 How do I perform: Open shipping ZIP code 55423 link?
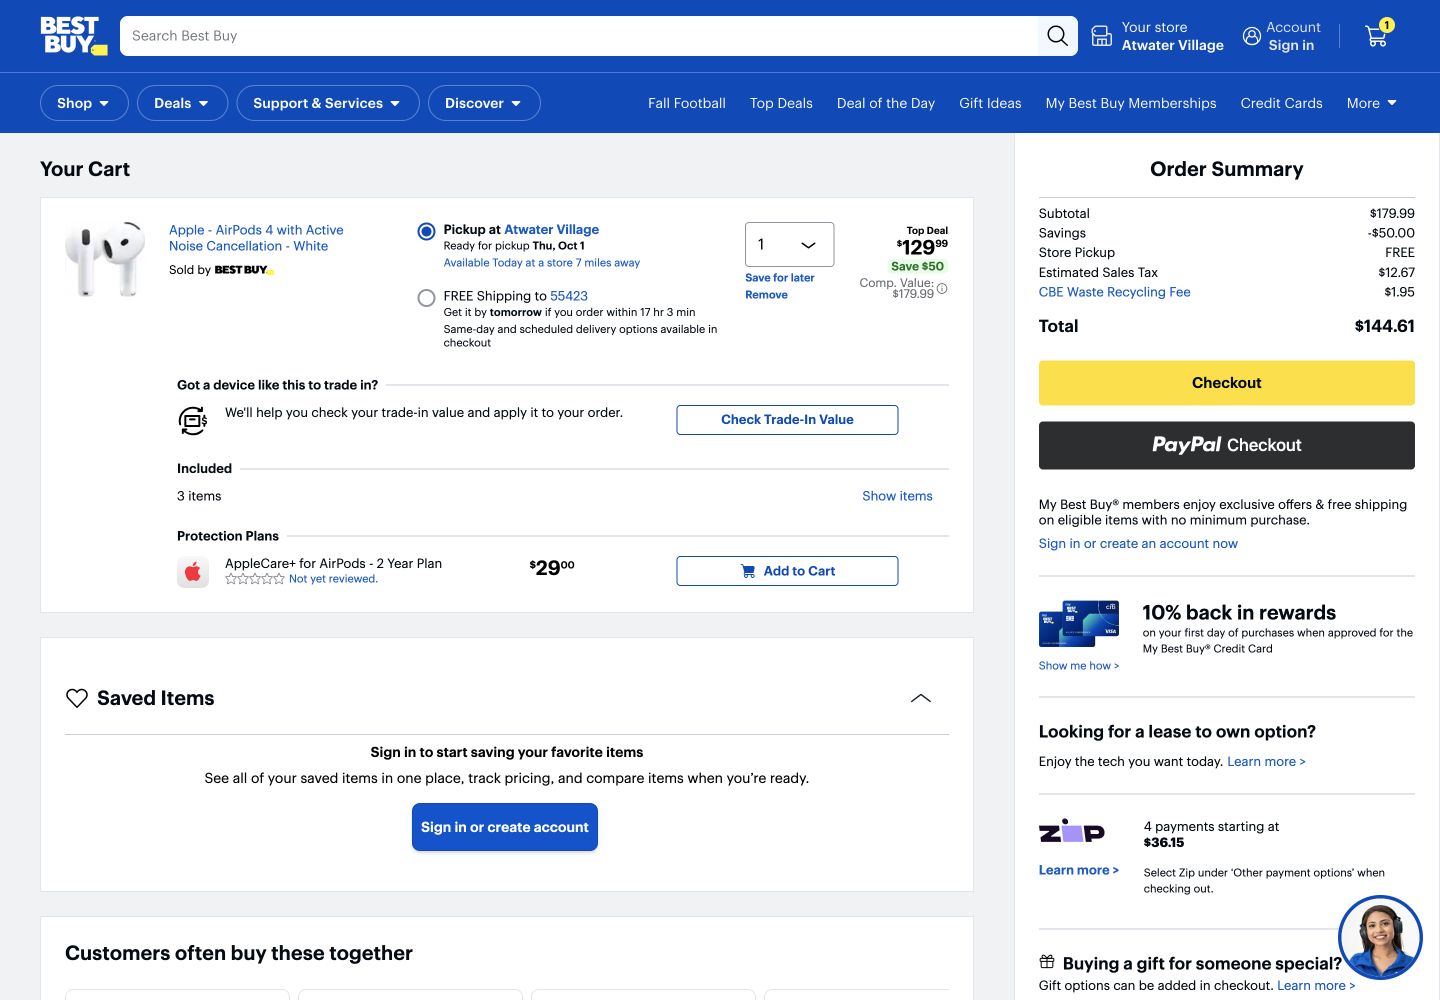569,296
